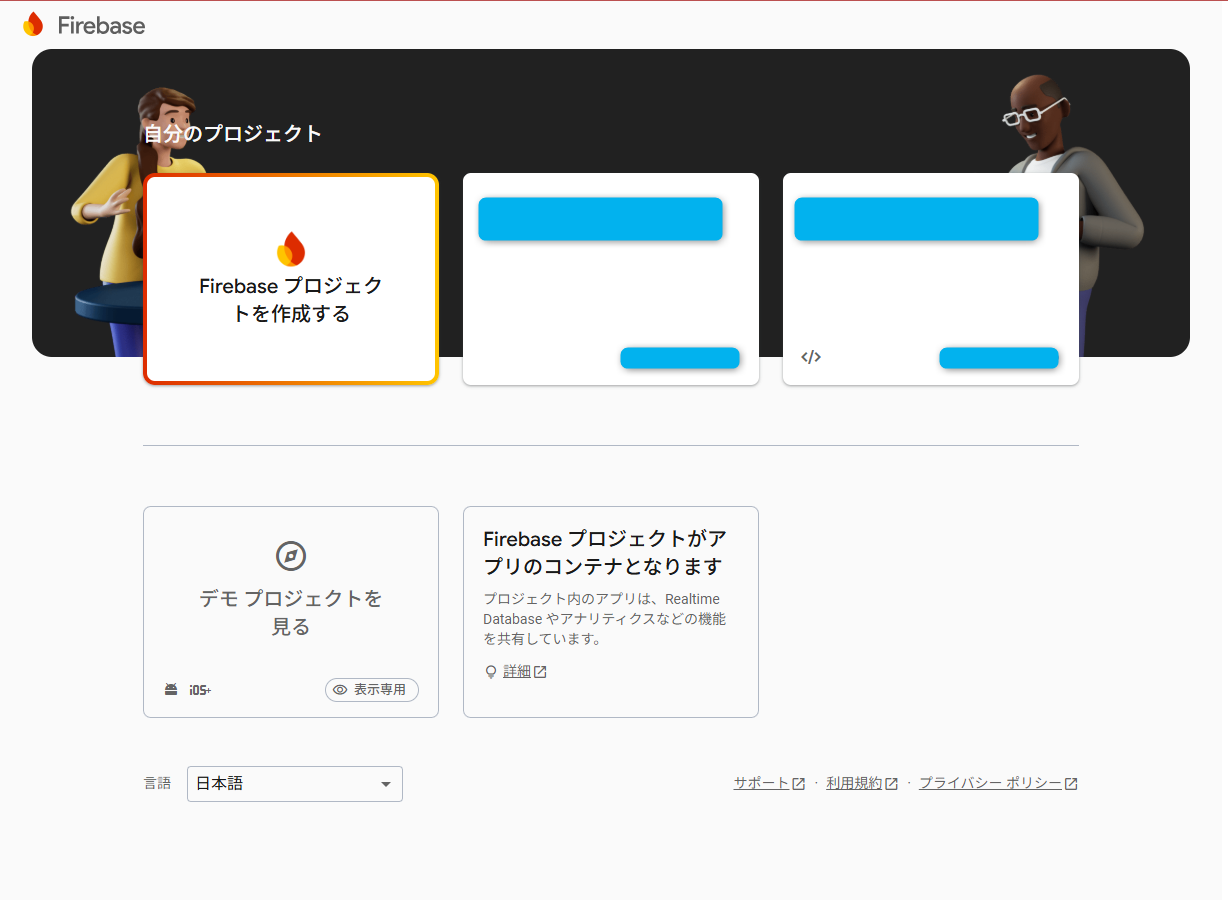Click external icon next to サポート
Image resolution: width=1228 pixels, height=900 pixels.
(x=799, y=784)
